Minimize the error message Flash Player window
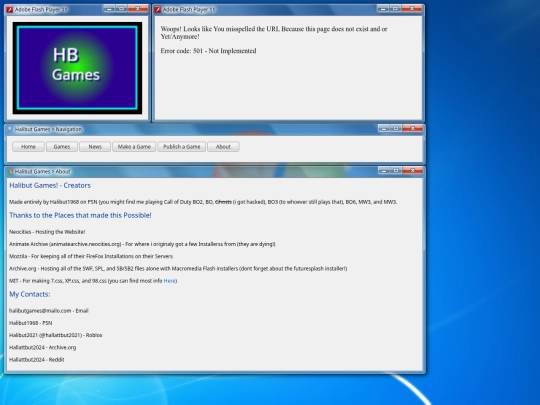 click(x=383, y=9)
